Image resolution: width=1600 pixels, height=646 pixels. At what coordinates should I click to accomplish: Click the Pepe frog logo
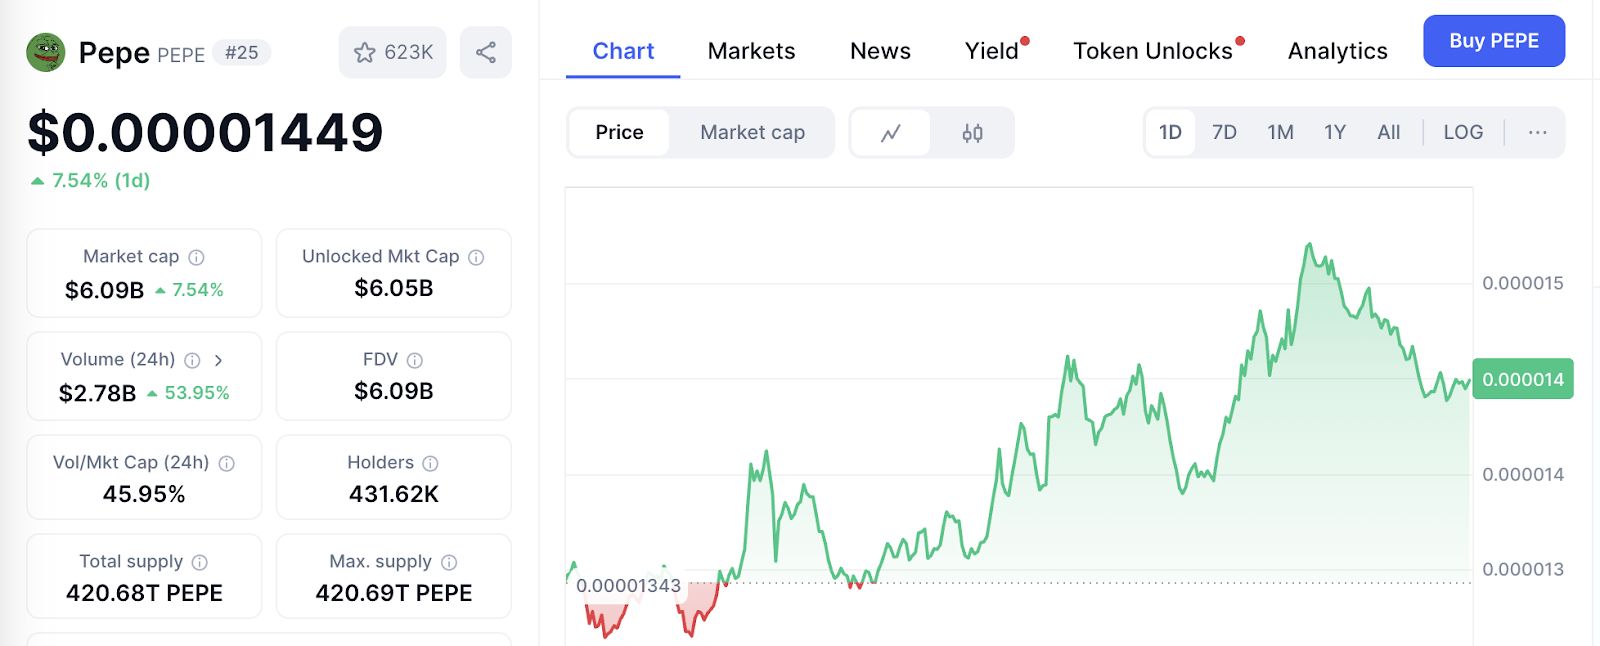(46, 53)
